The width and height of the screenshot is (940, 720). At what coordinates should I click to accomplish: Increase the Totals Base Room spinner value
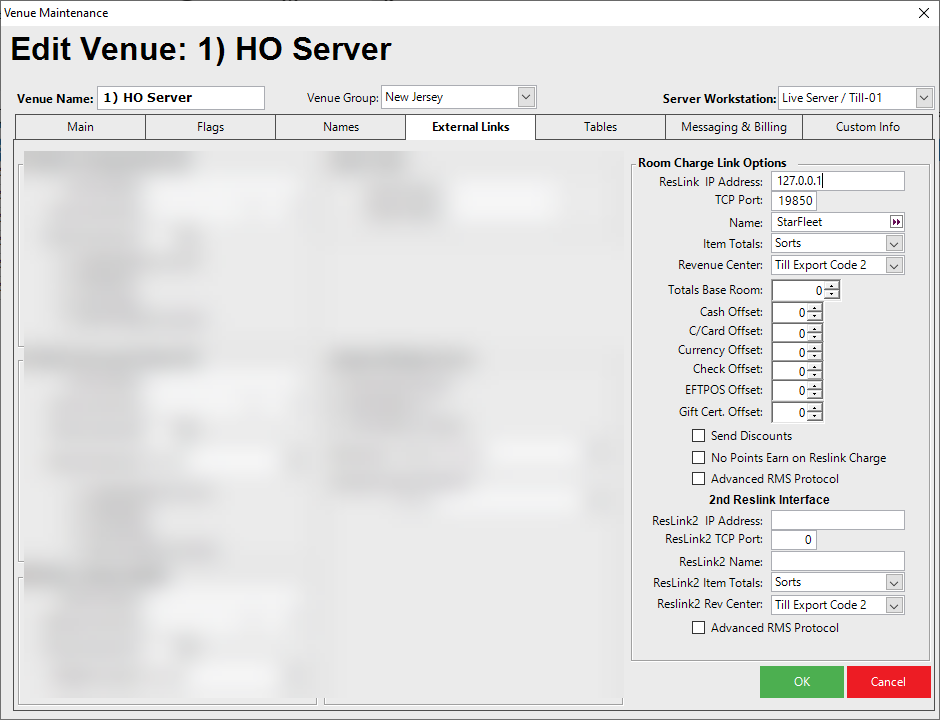click(x=831, y=286)
